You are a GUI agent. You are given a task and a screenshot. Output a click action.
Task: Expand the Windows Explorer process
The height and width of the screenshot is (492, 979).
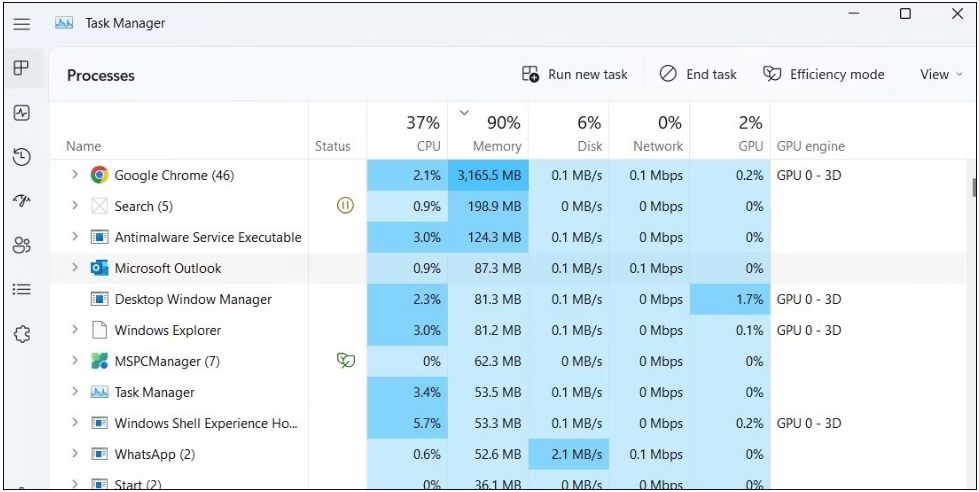(75, 330)
